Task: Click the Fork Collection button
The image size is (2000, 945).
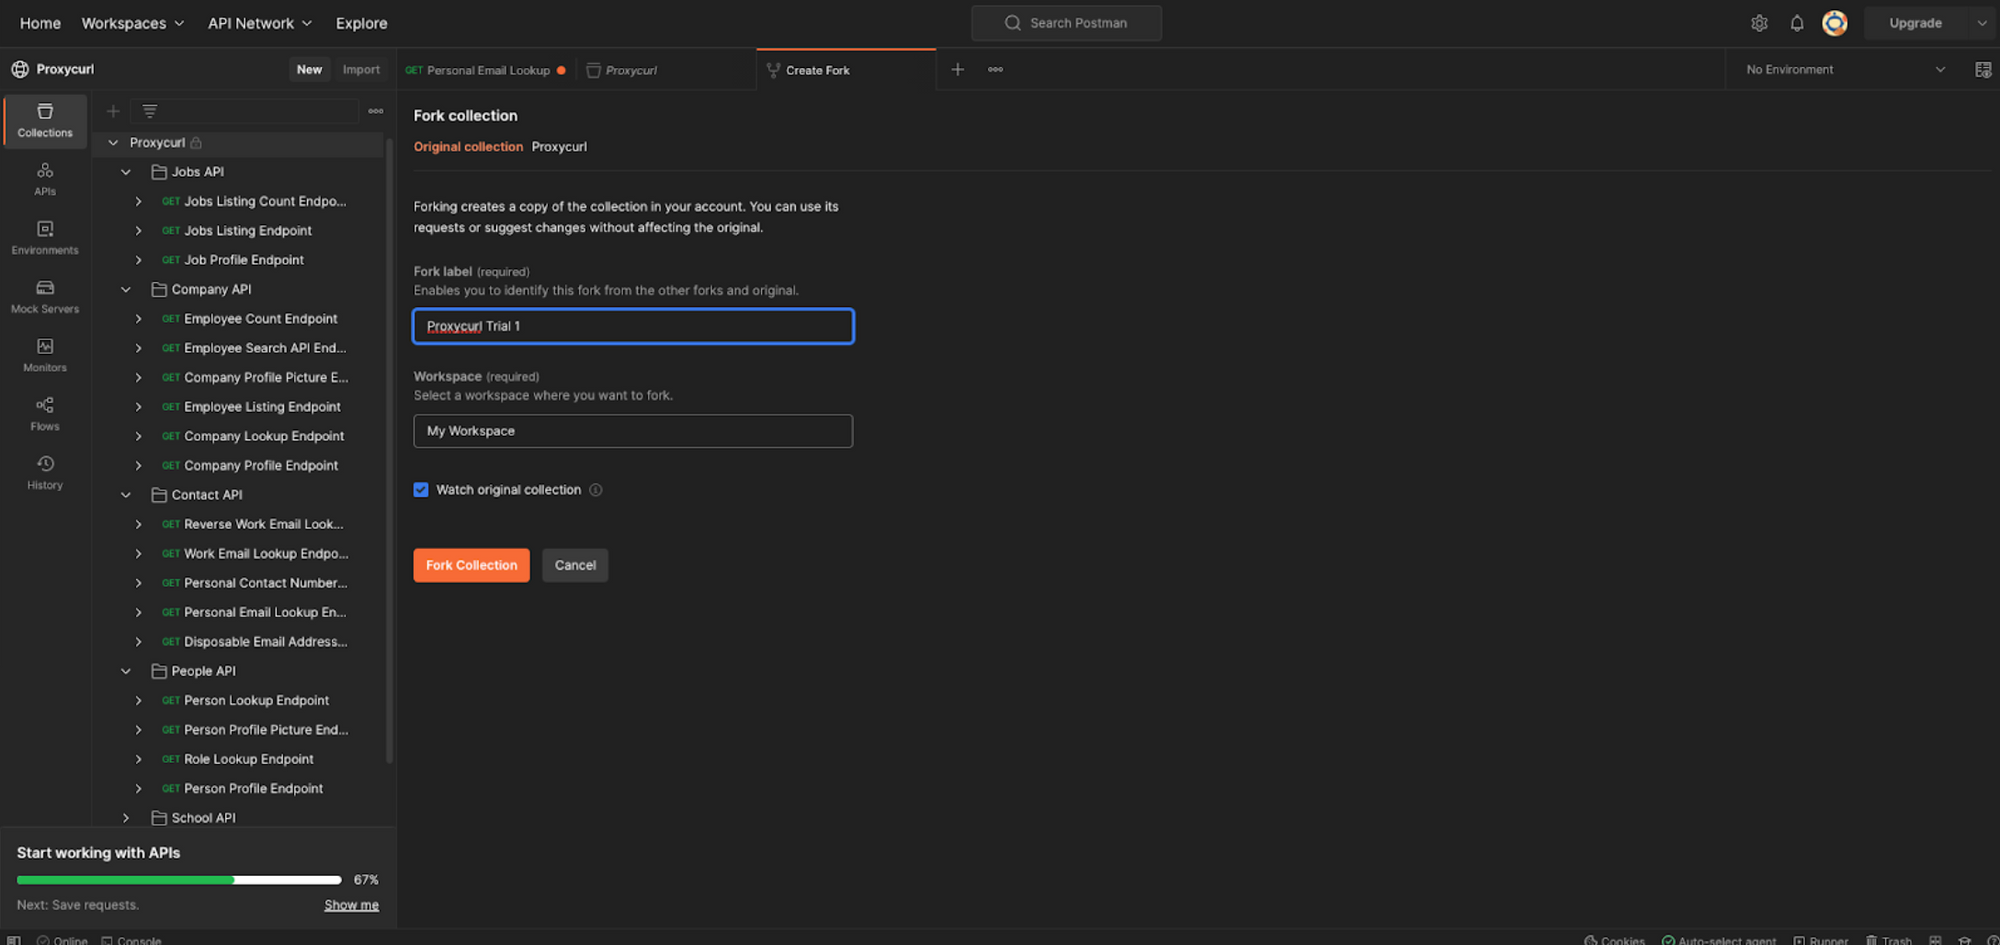Action: [471, 565]
